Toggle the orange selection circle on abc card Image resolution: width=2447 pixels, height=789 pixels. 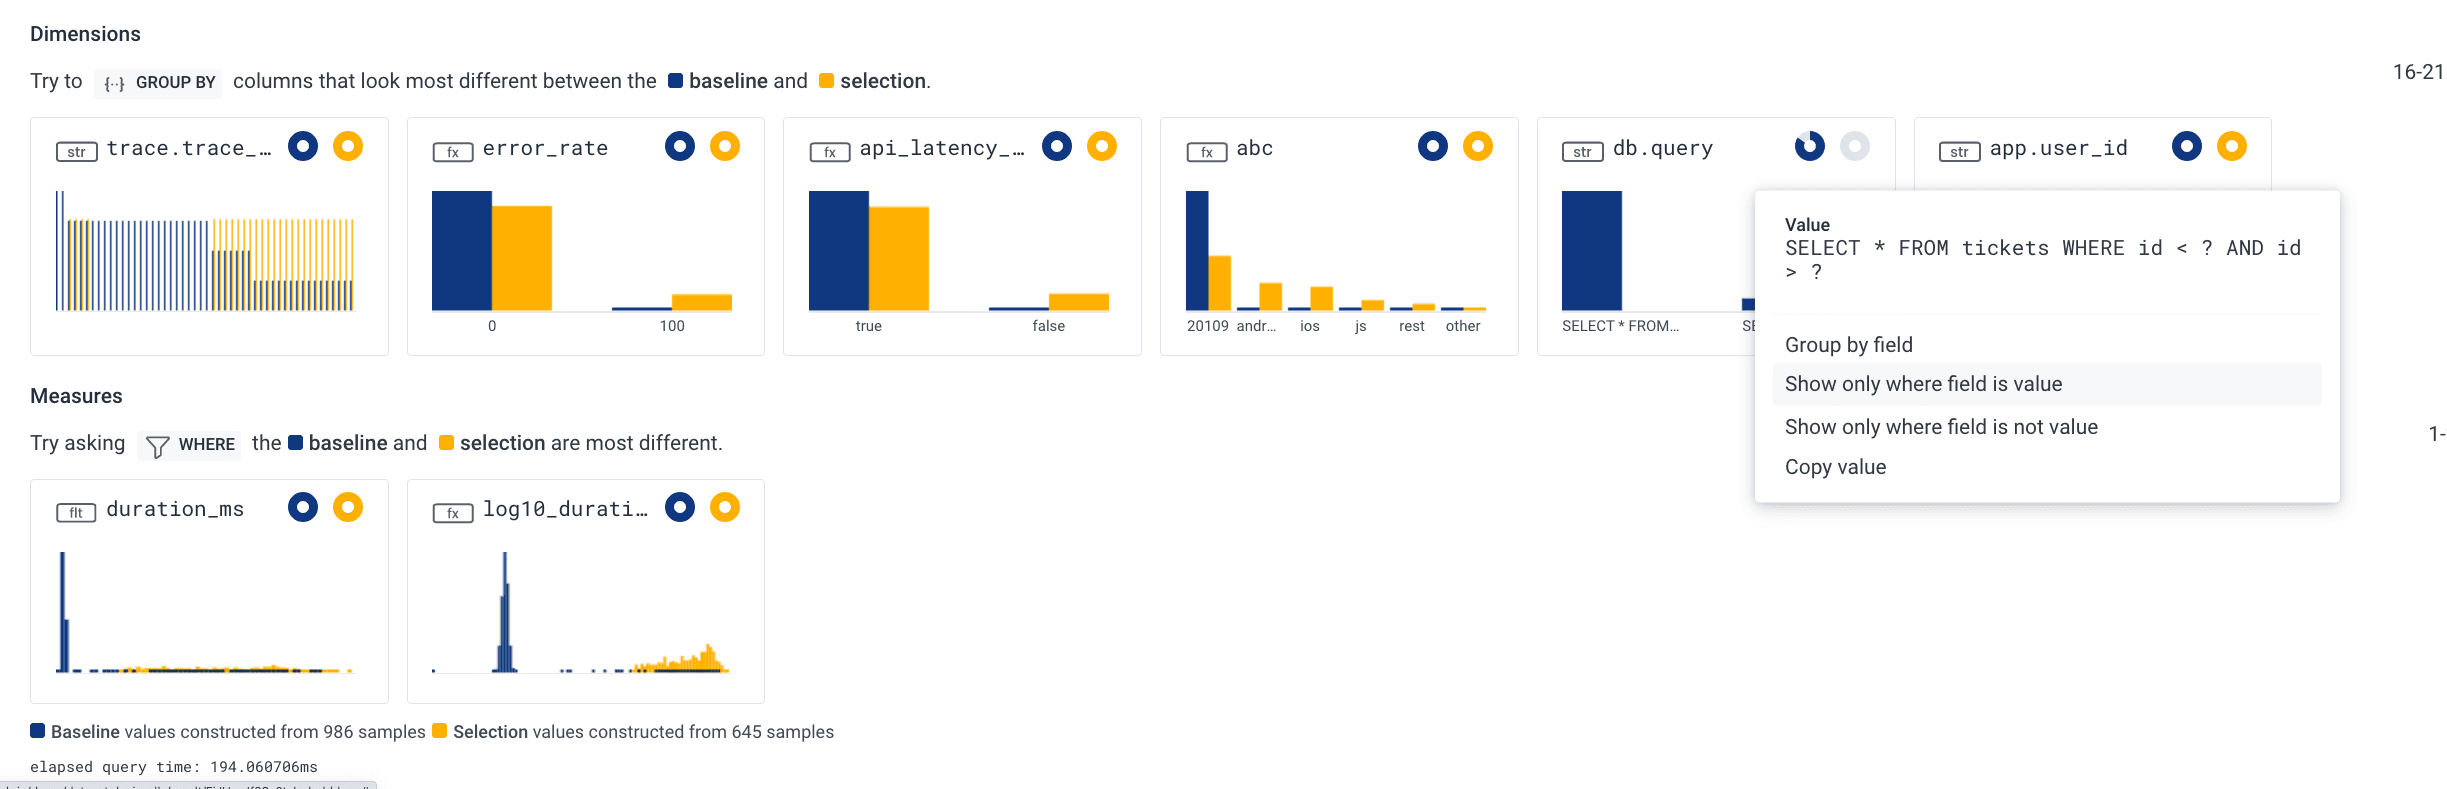pyautogui.click(x=1477, y=147)
